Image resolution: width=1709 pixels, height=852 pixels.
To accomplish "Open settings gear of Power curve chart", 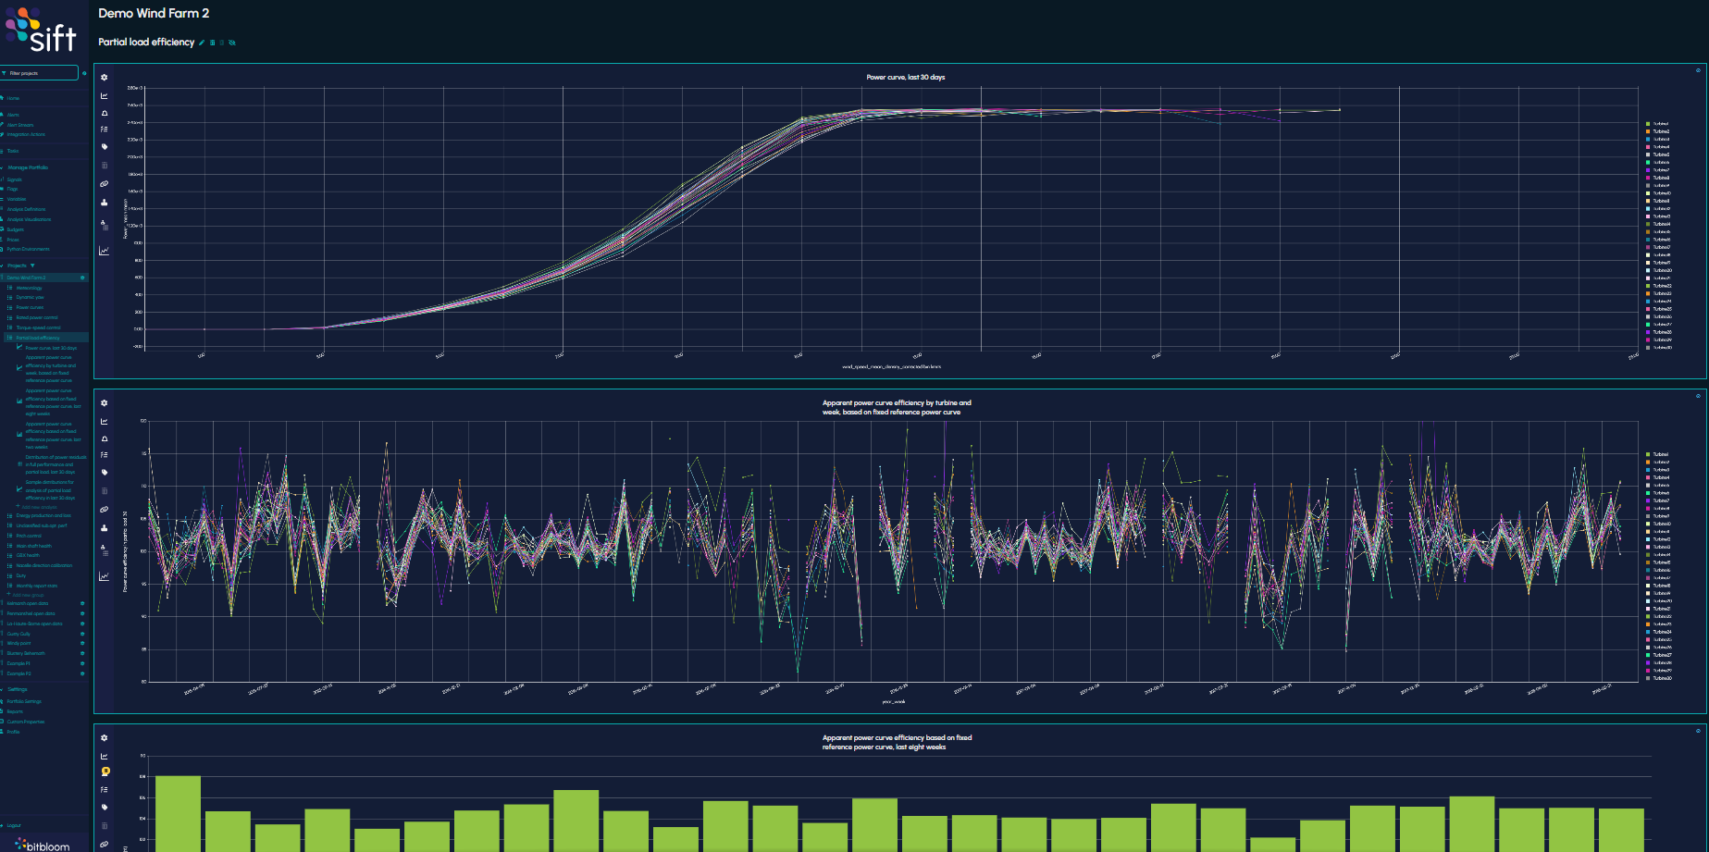I will pos(104,77).
